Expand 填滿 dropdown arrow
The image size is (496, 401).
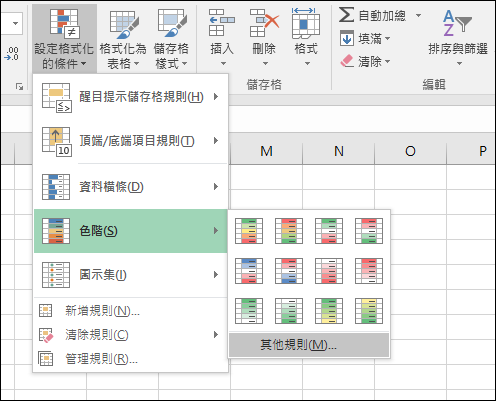387,39
